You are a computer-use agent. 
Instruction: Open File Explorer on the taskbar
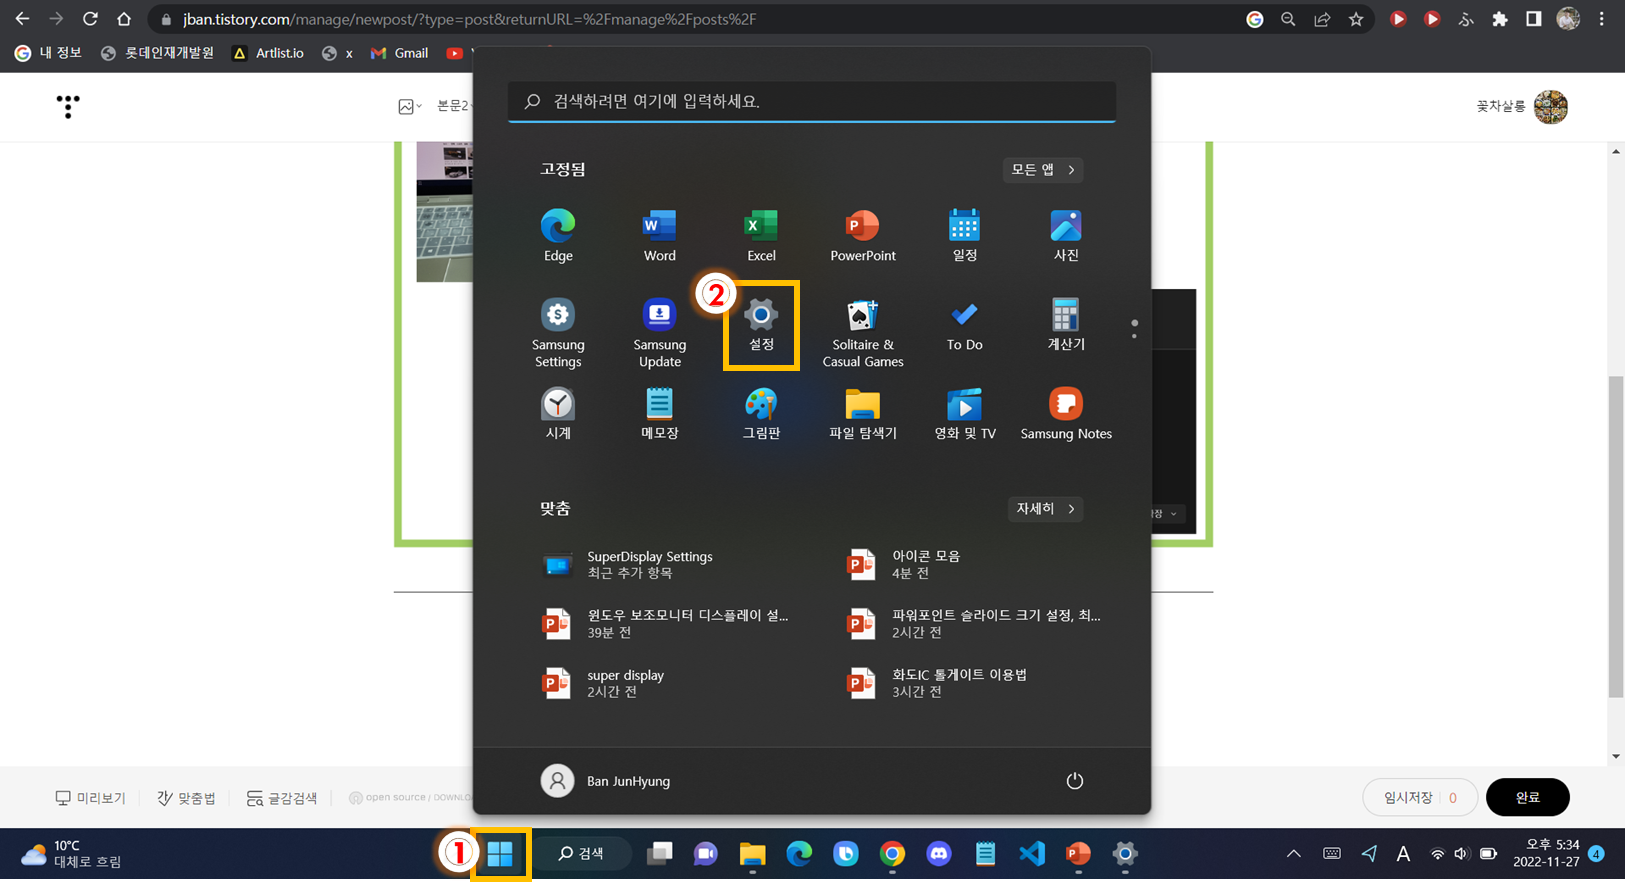[752, 854]
